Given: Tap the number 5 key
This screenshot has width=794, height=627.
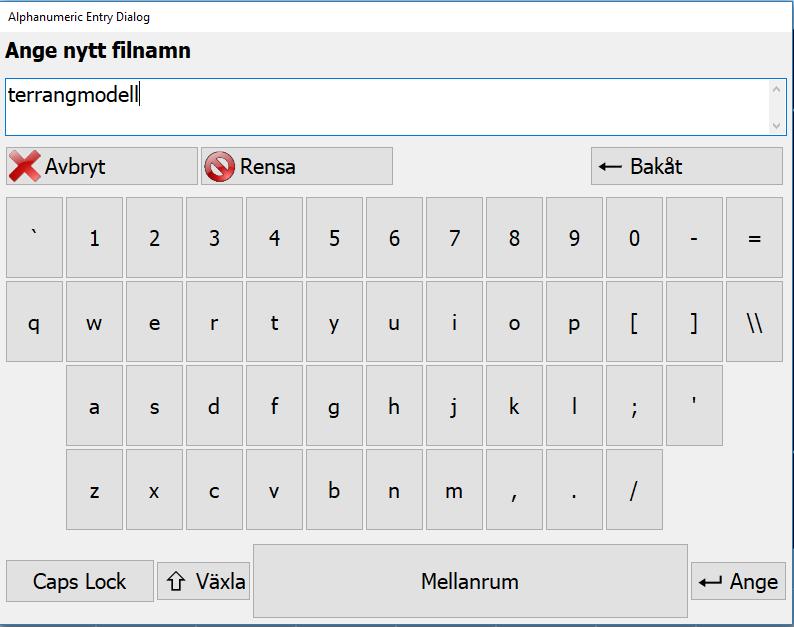Looking at the screenshot, I should pos(334,238).
